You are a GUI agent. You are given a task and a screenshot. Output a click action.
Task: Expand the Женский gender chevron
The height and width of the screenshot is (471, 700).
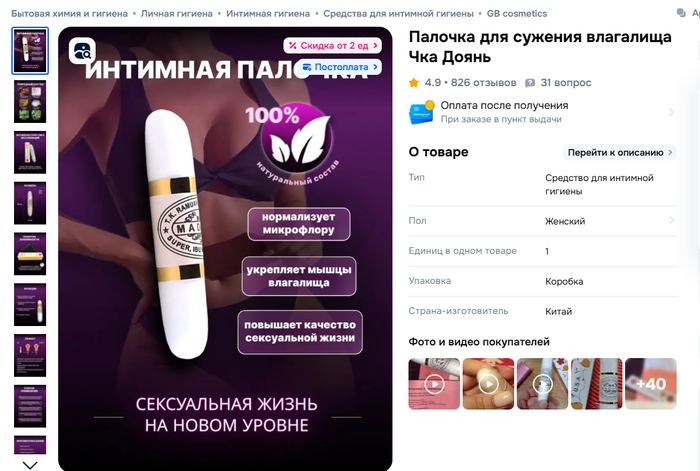tap(671, 220)
